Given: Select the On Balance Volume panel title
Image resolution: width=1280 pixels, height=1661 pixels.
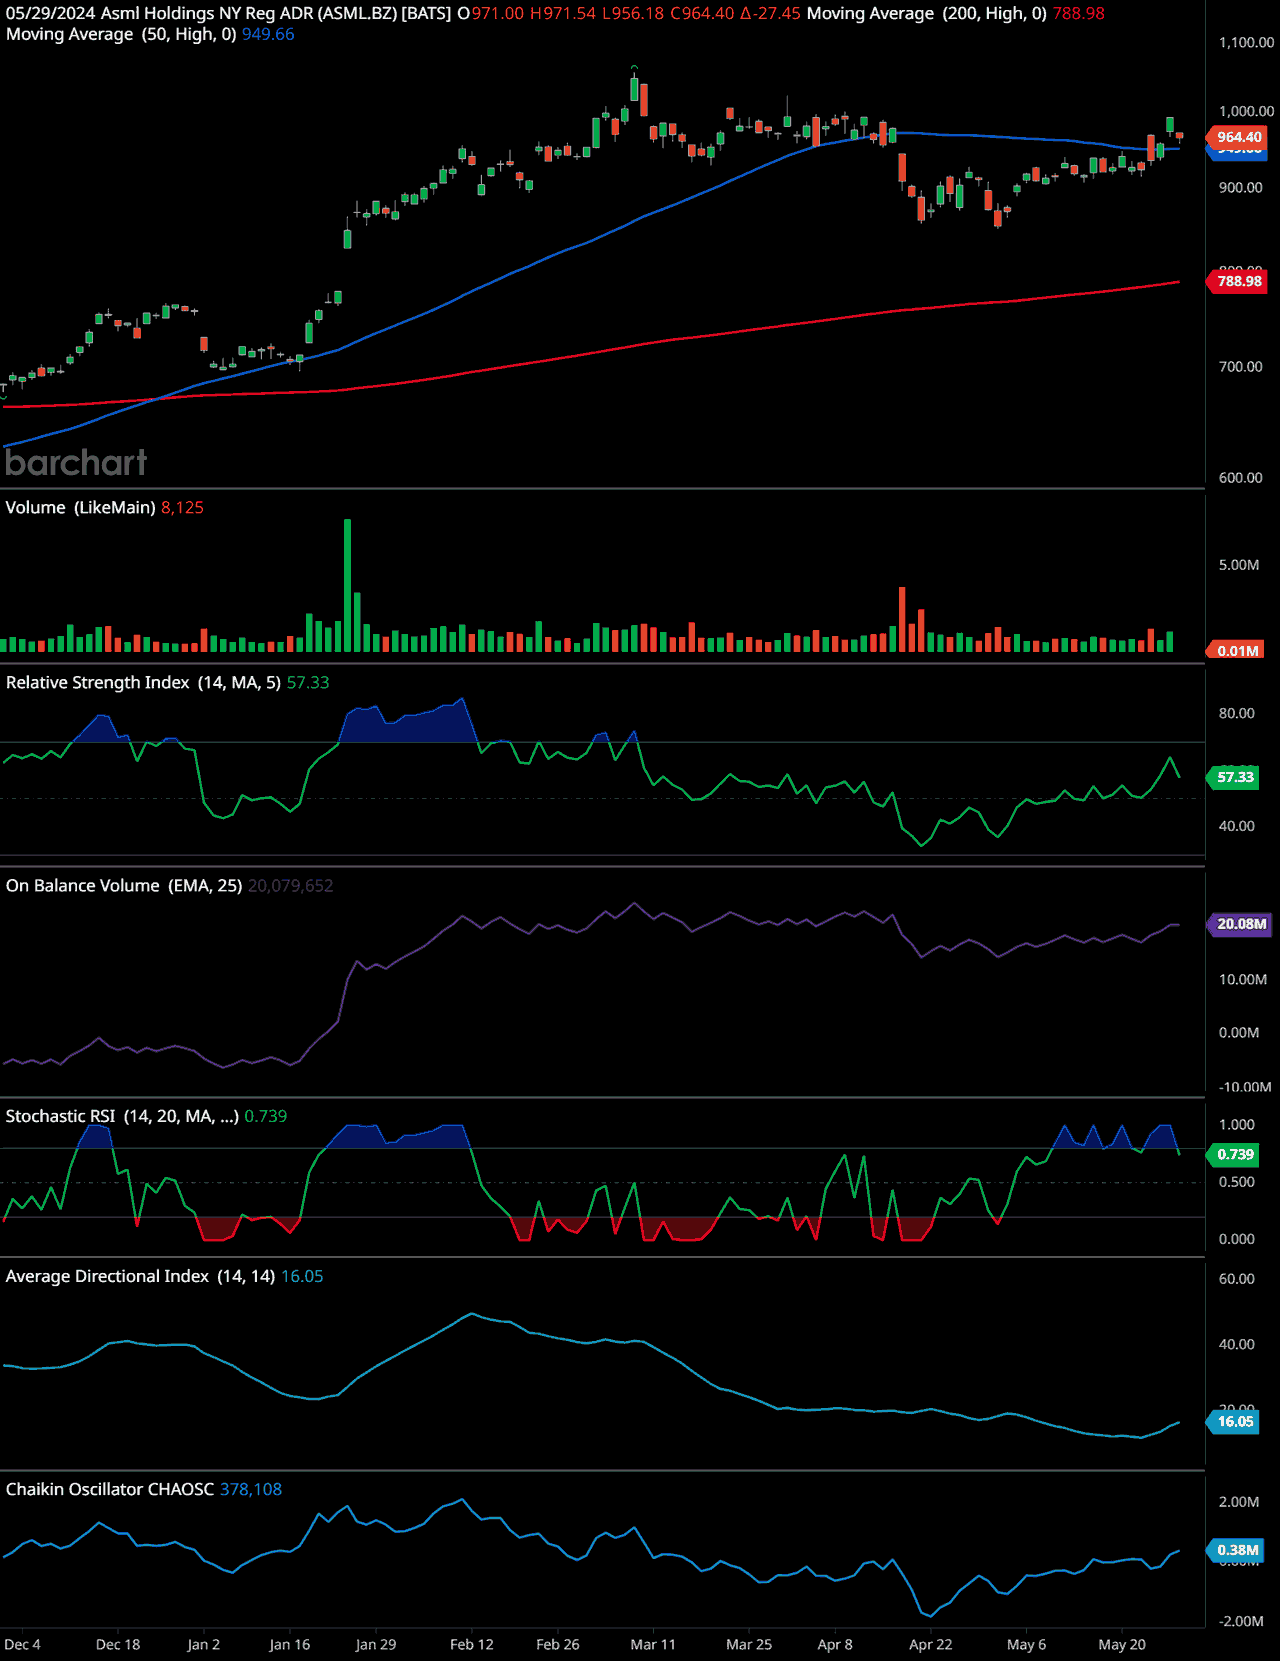Looking at the screenshot, I should pyautogui.click(x=82, y=885).
